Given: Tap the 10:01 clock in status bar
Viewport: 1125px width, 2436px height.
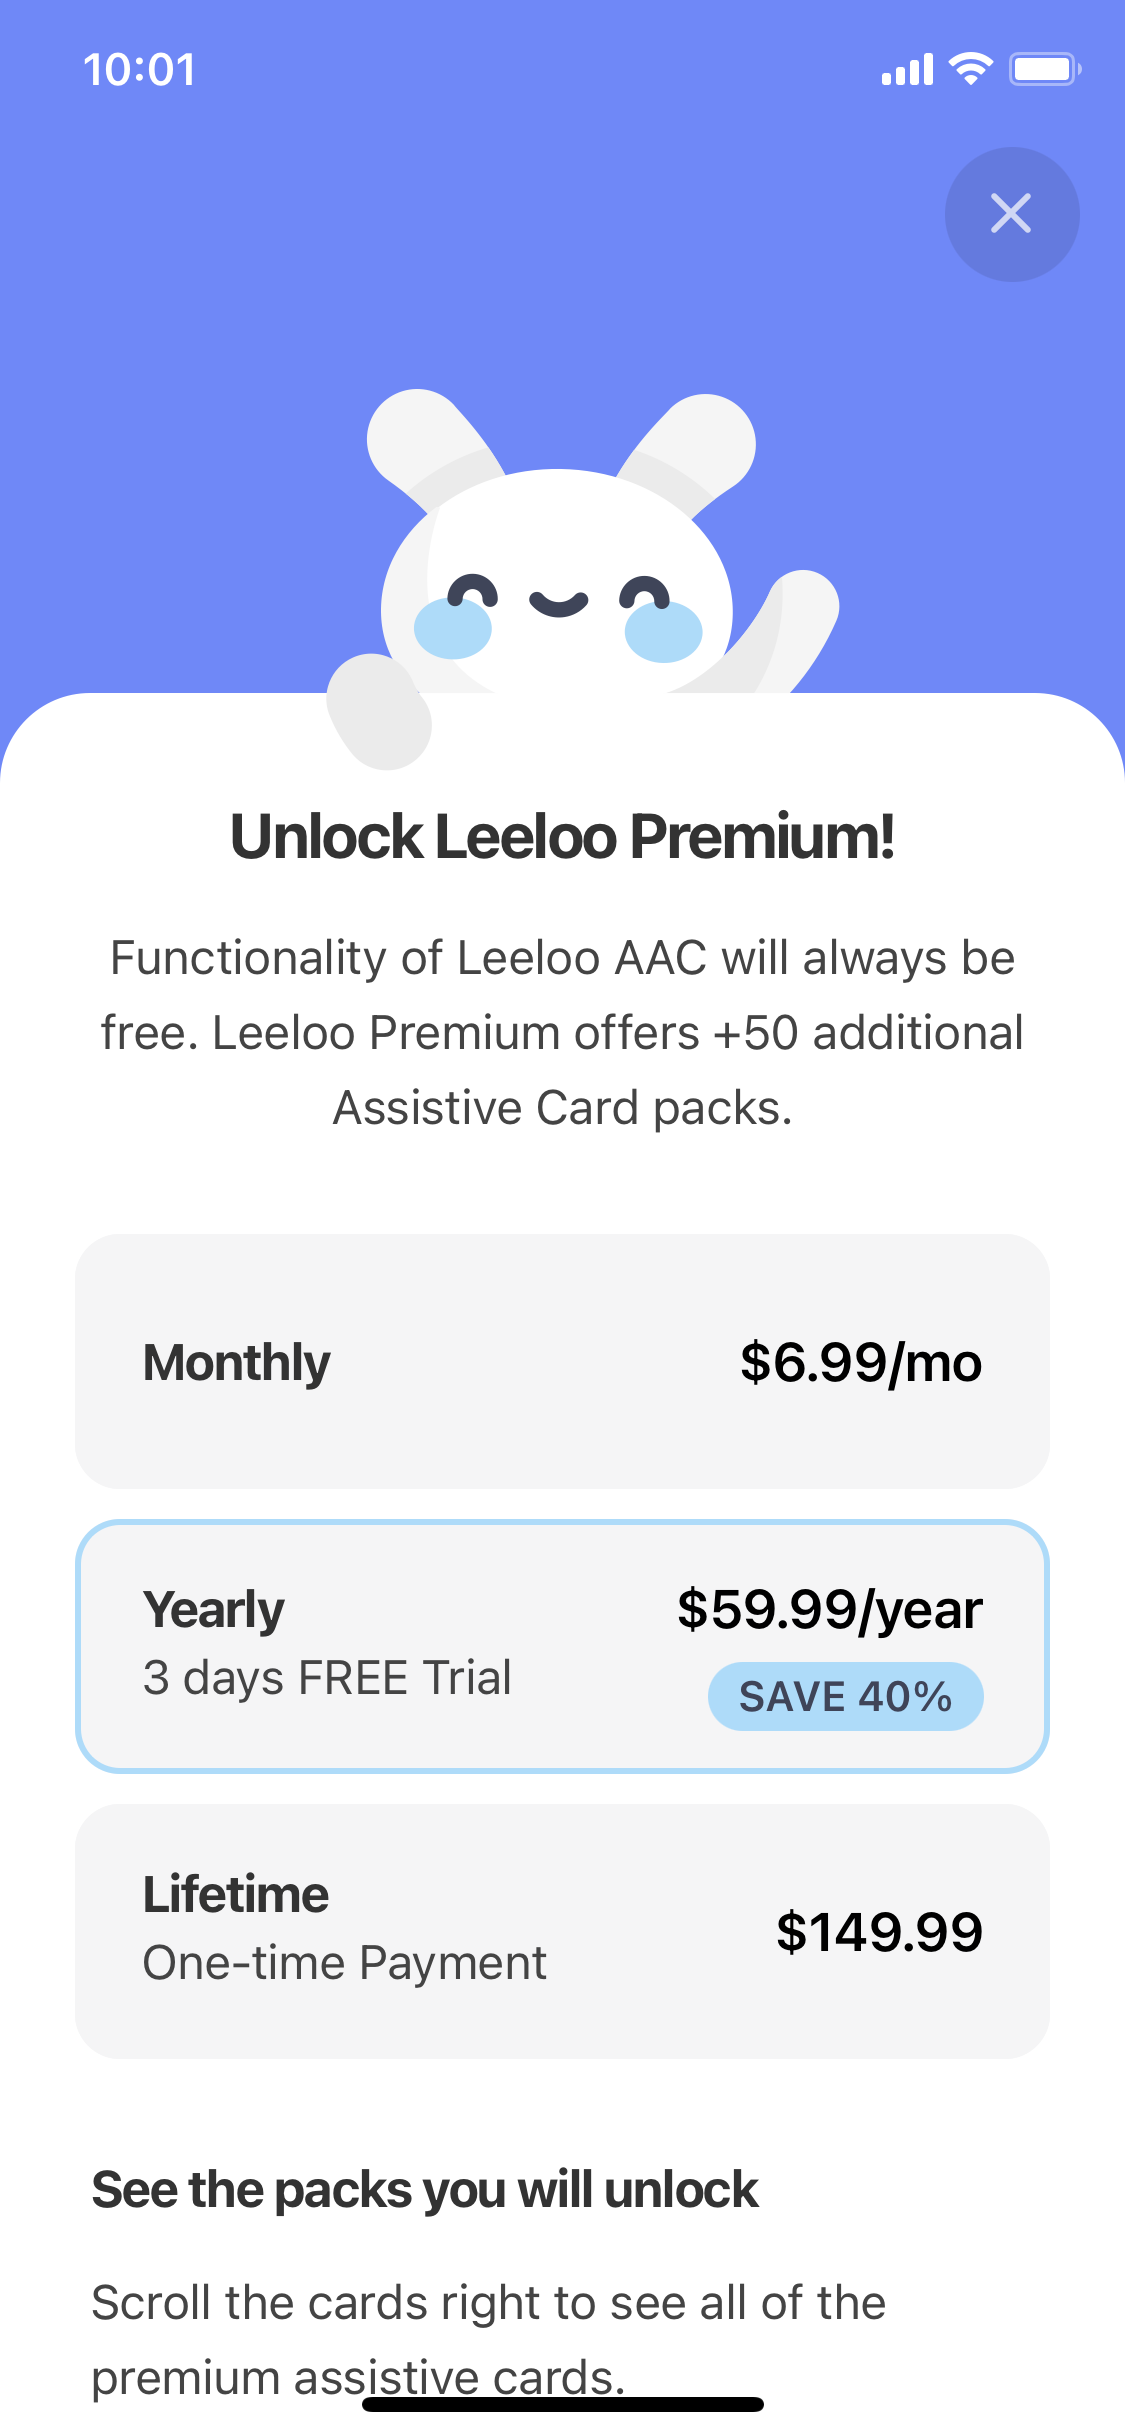Looking at the screenshot, I should (x=139, y=70).
